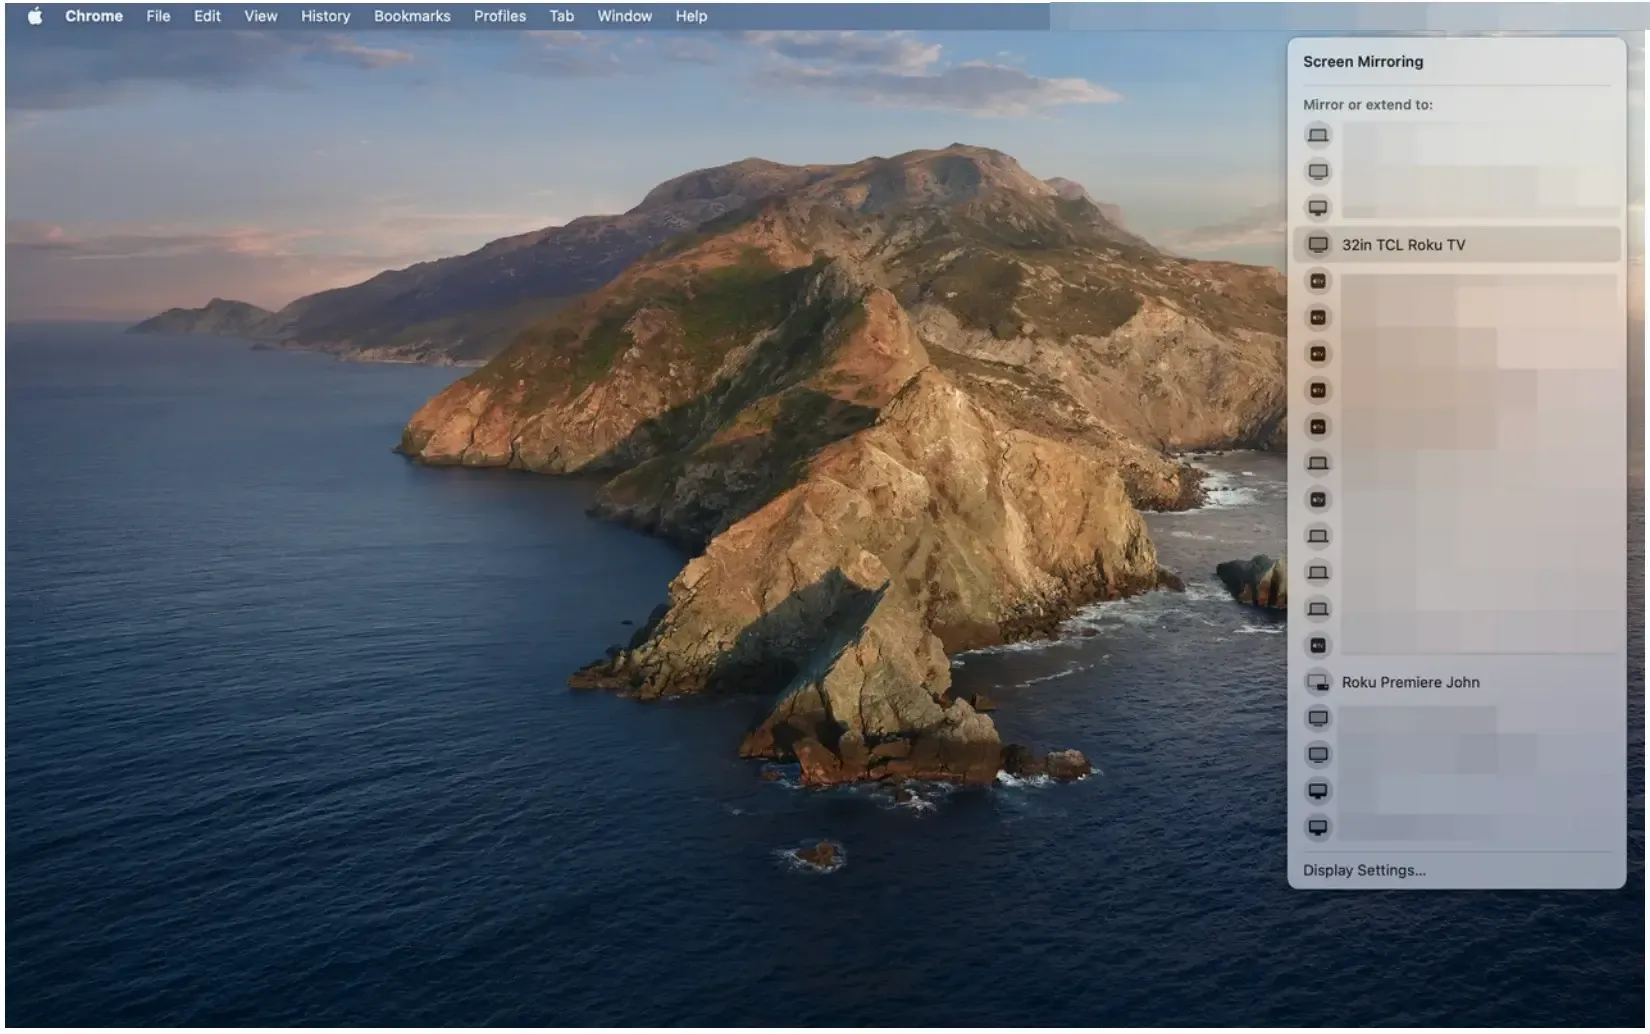Open the Window menu
1650x1034 pixels.
coord(625,16)
